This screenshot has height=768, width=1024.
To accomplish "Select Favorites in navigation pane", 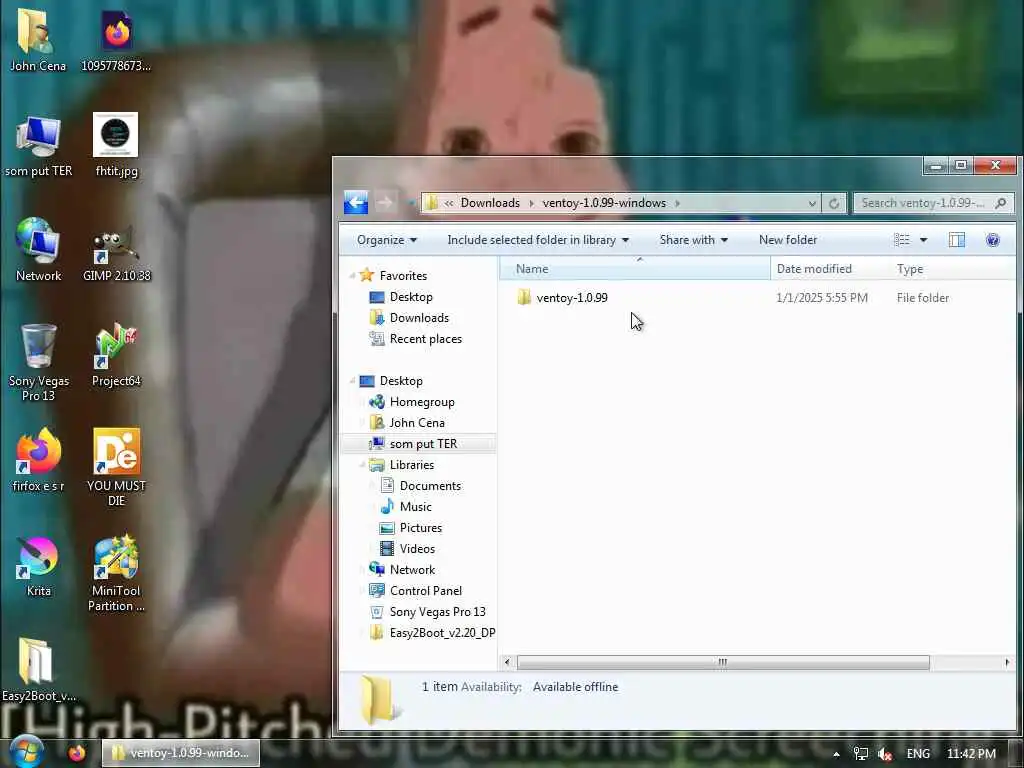I will 403,276.
